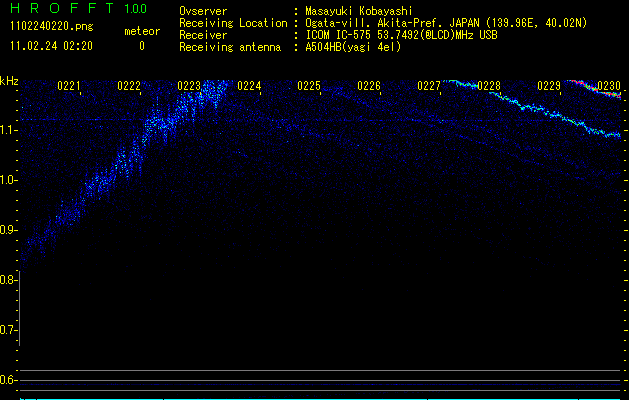This screenshot has height=400, width=629.
Task: Click the Receiving Location label
Action: coord(233,24)
